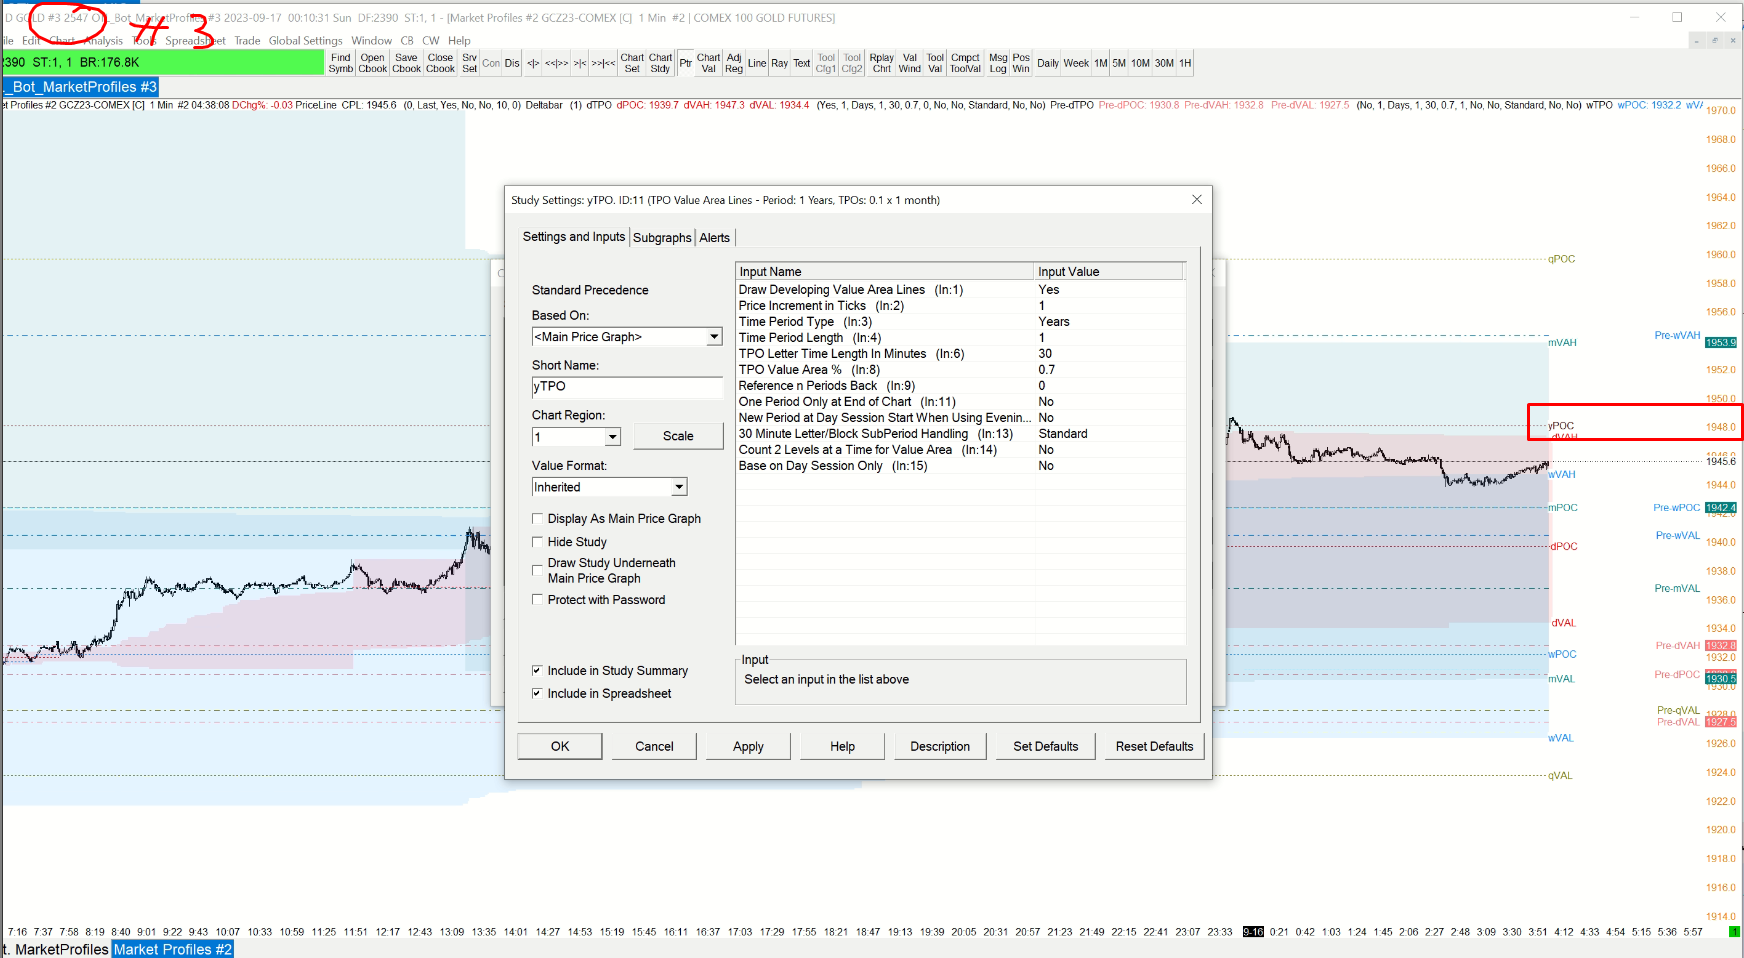Open the Pos Win positions window
1744x958 pixels.
[1021, 63]
